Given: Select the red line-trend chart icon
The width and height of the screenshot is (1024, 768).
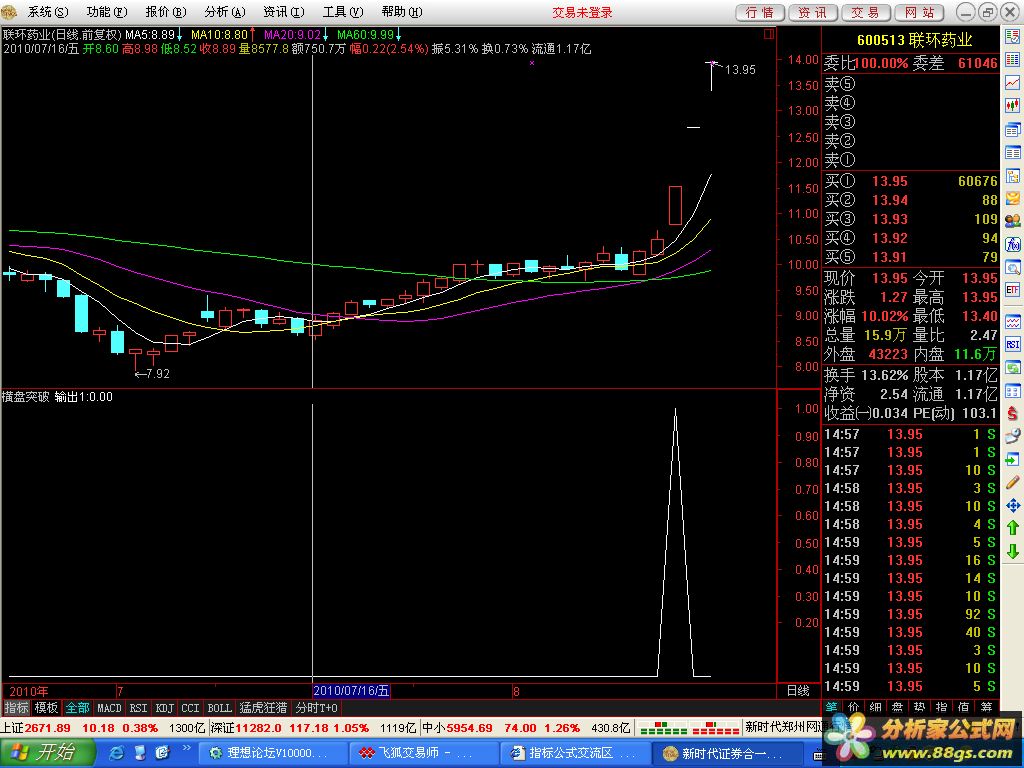Looking at the screenshot, I should pos(1012,84).
